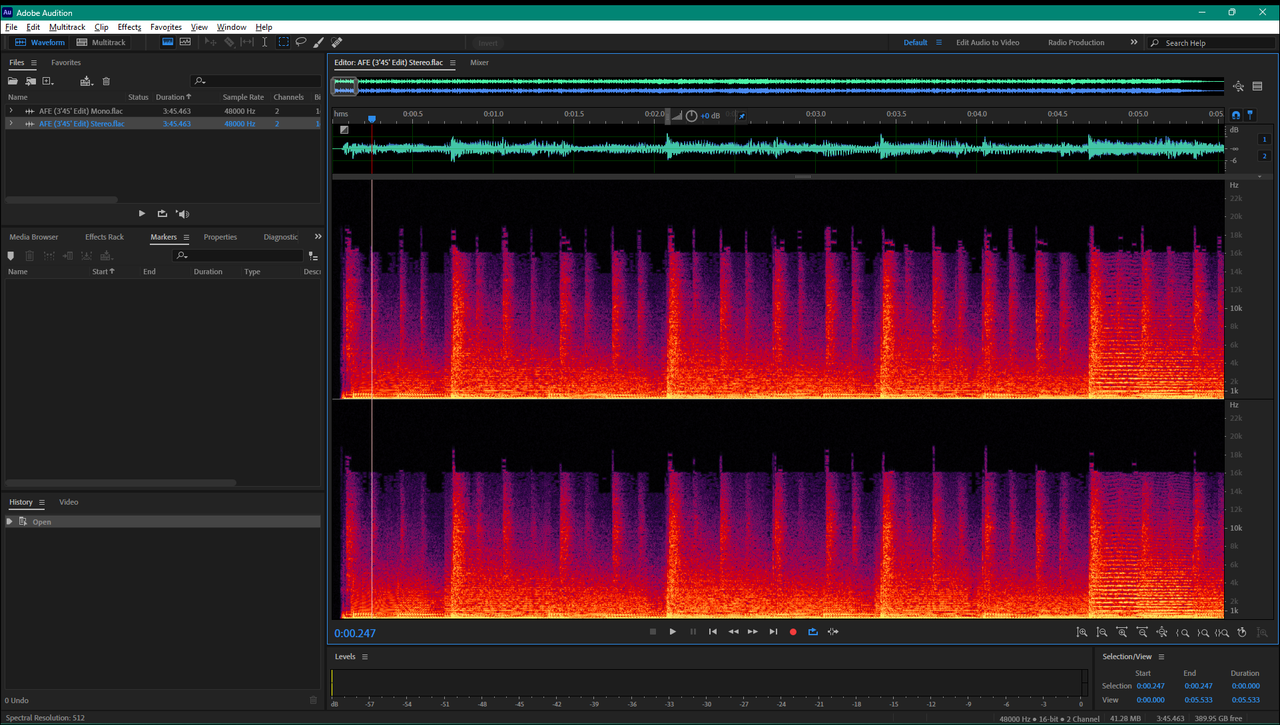Move playhead to next marker
Viewport: 1280px width, 725px height.
coord(773,632)
